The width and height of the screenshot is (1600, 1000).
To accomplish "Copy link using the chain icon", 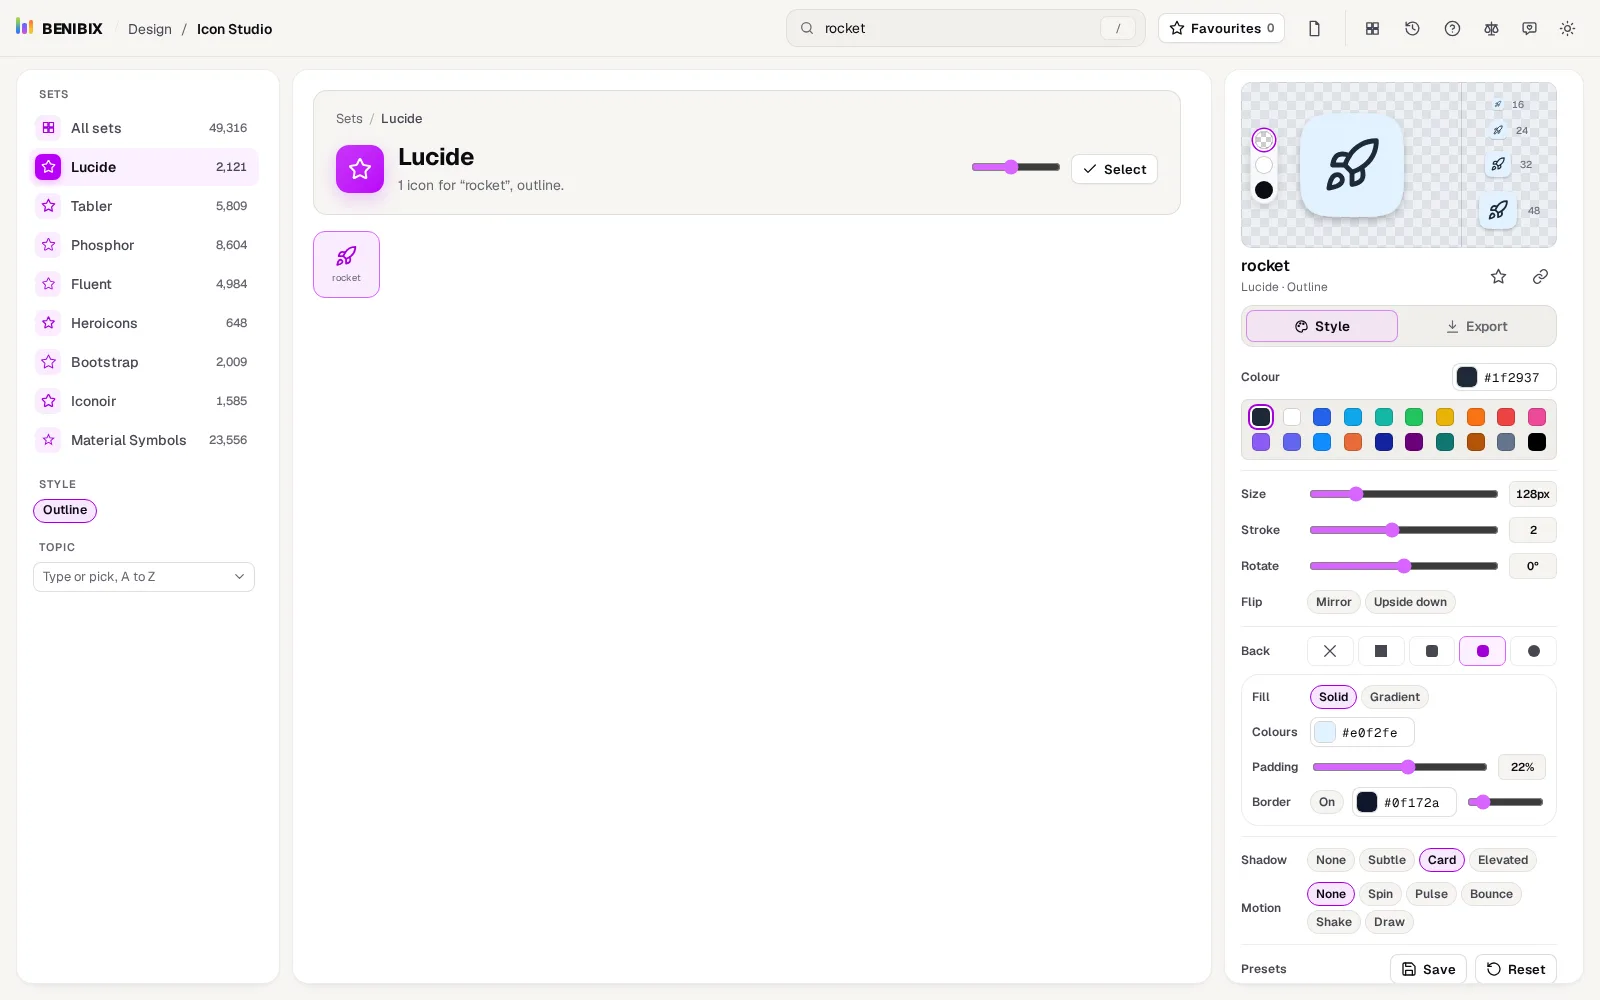I will coord(1540,277).
